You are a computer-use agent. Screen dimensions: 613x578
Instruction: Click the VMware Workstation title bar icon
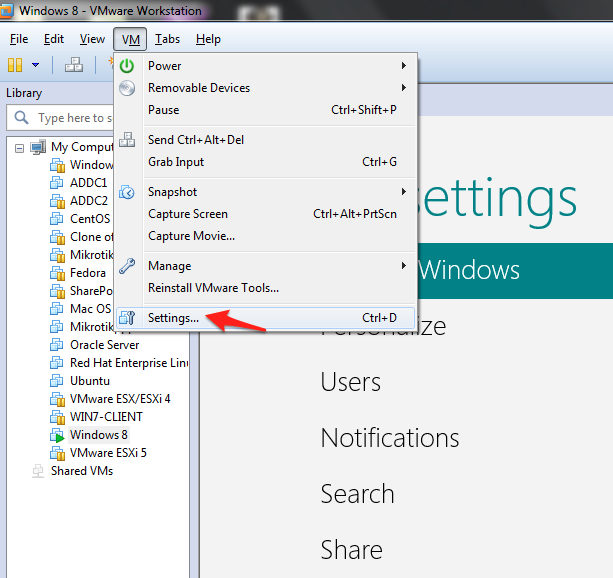[6, 11]
